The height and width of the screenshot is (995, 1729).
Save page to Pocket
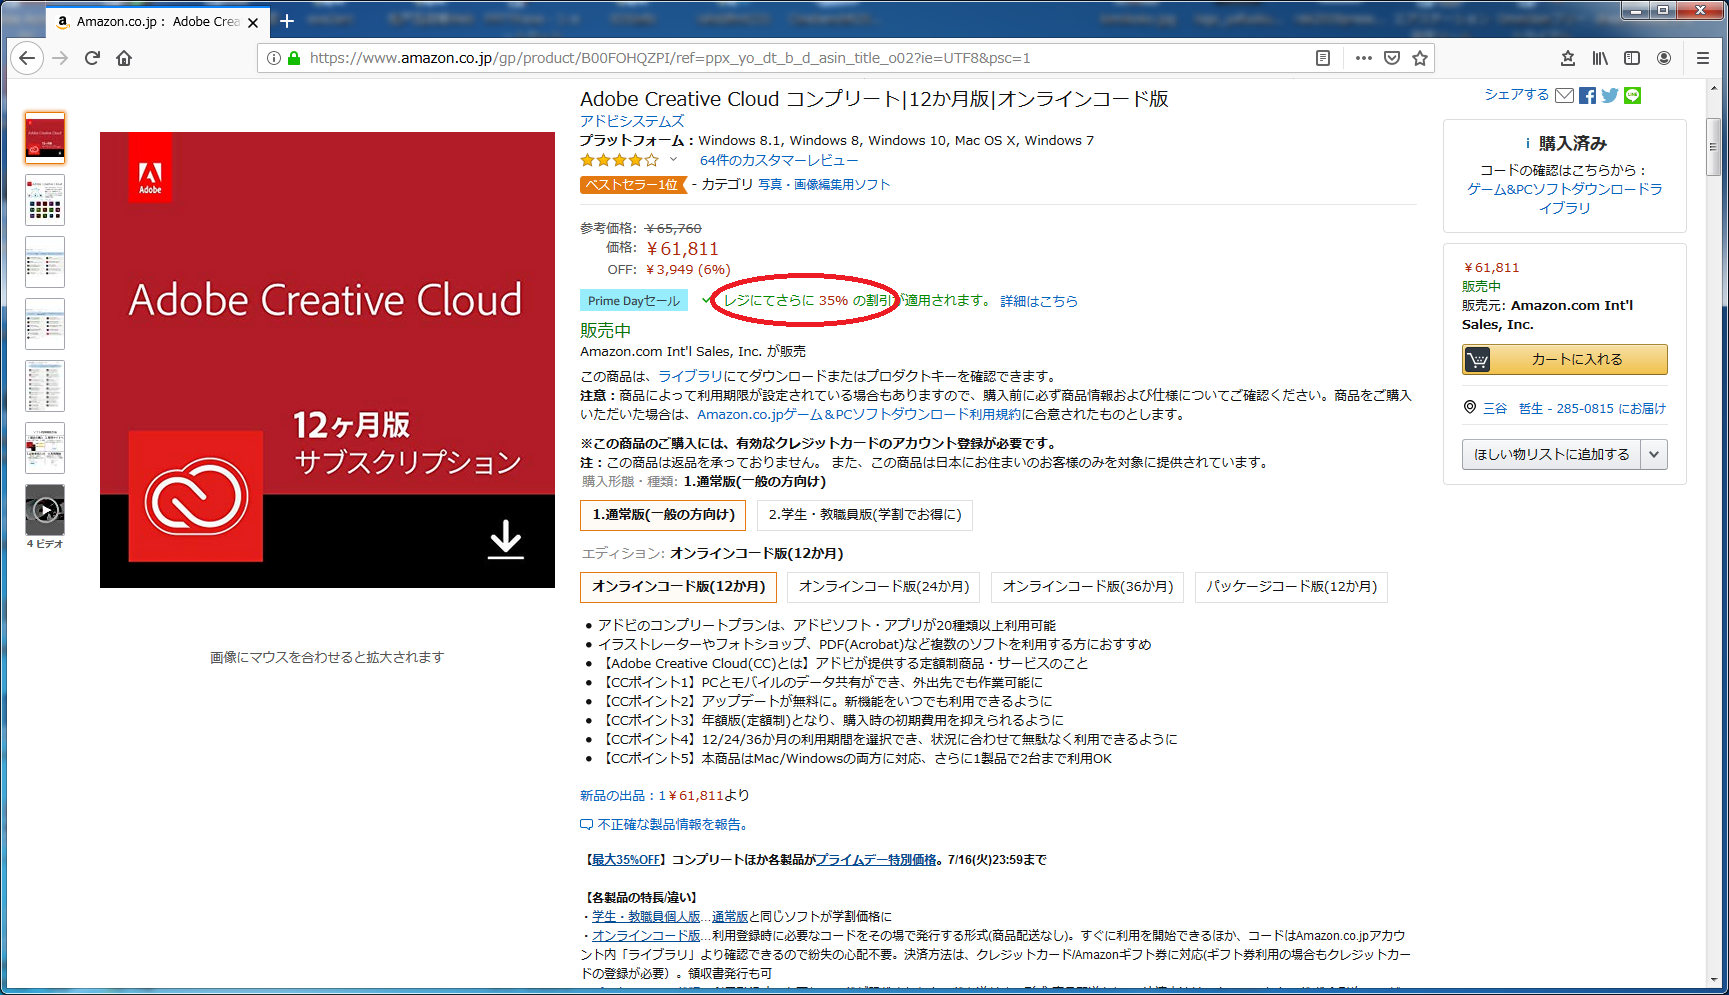click(x=1392, y=58)
